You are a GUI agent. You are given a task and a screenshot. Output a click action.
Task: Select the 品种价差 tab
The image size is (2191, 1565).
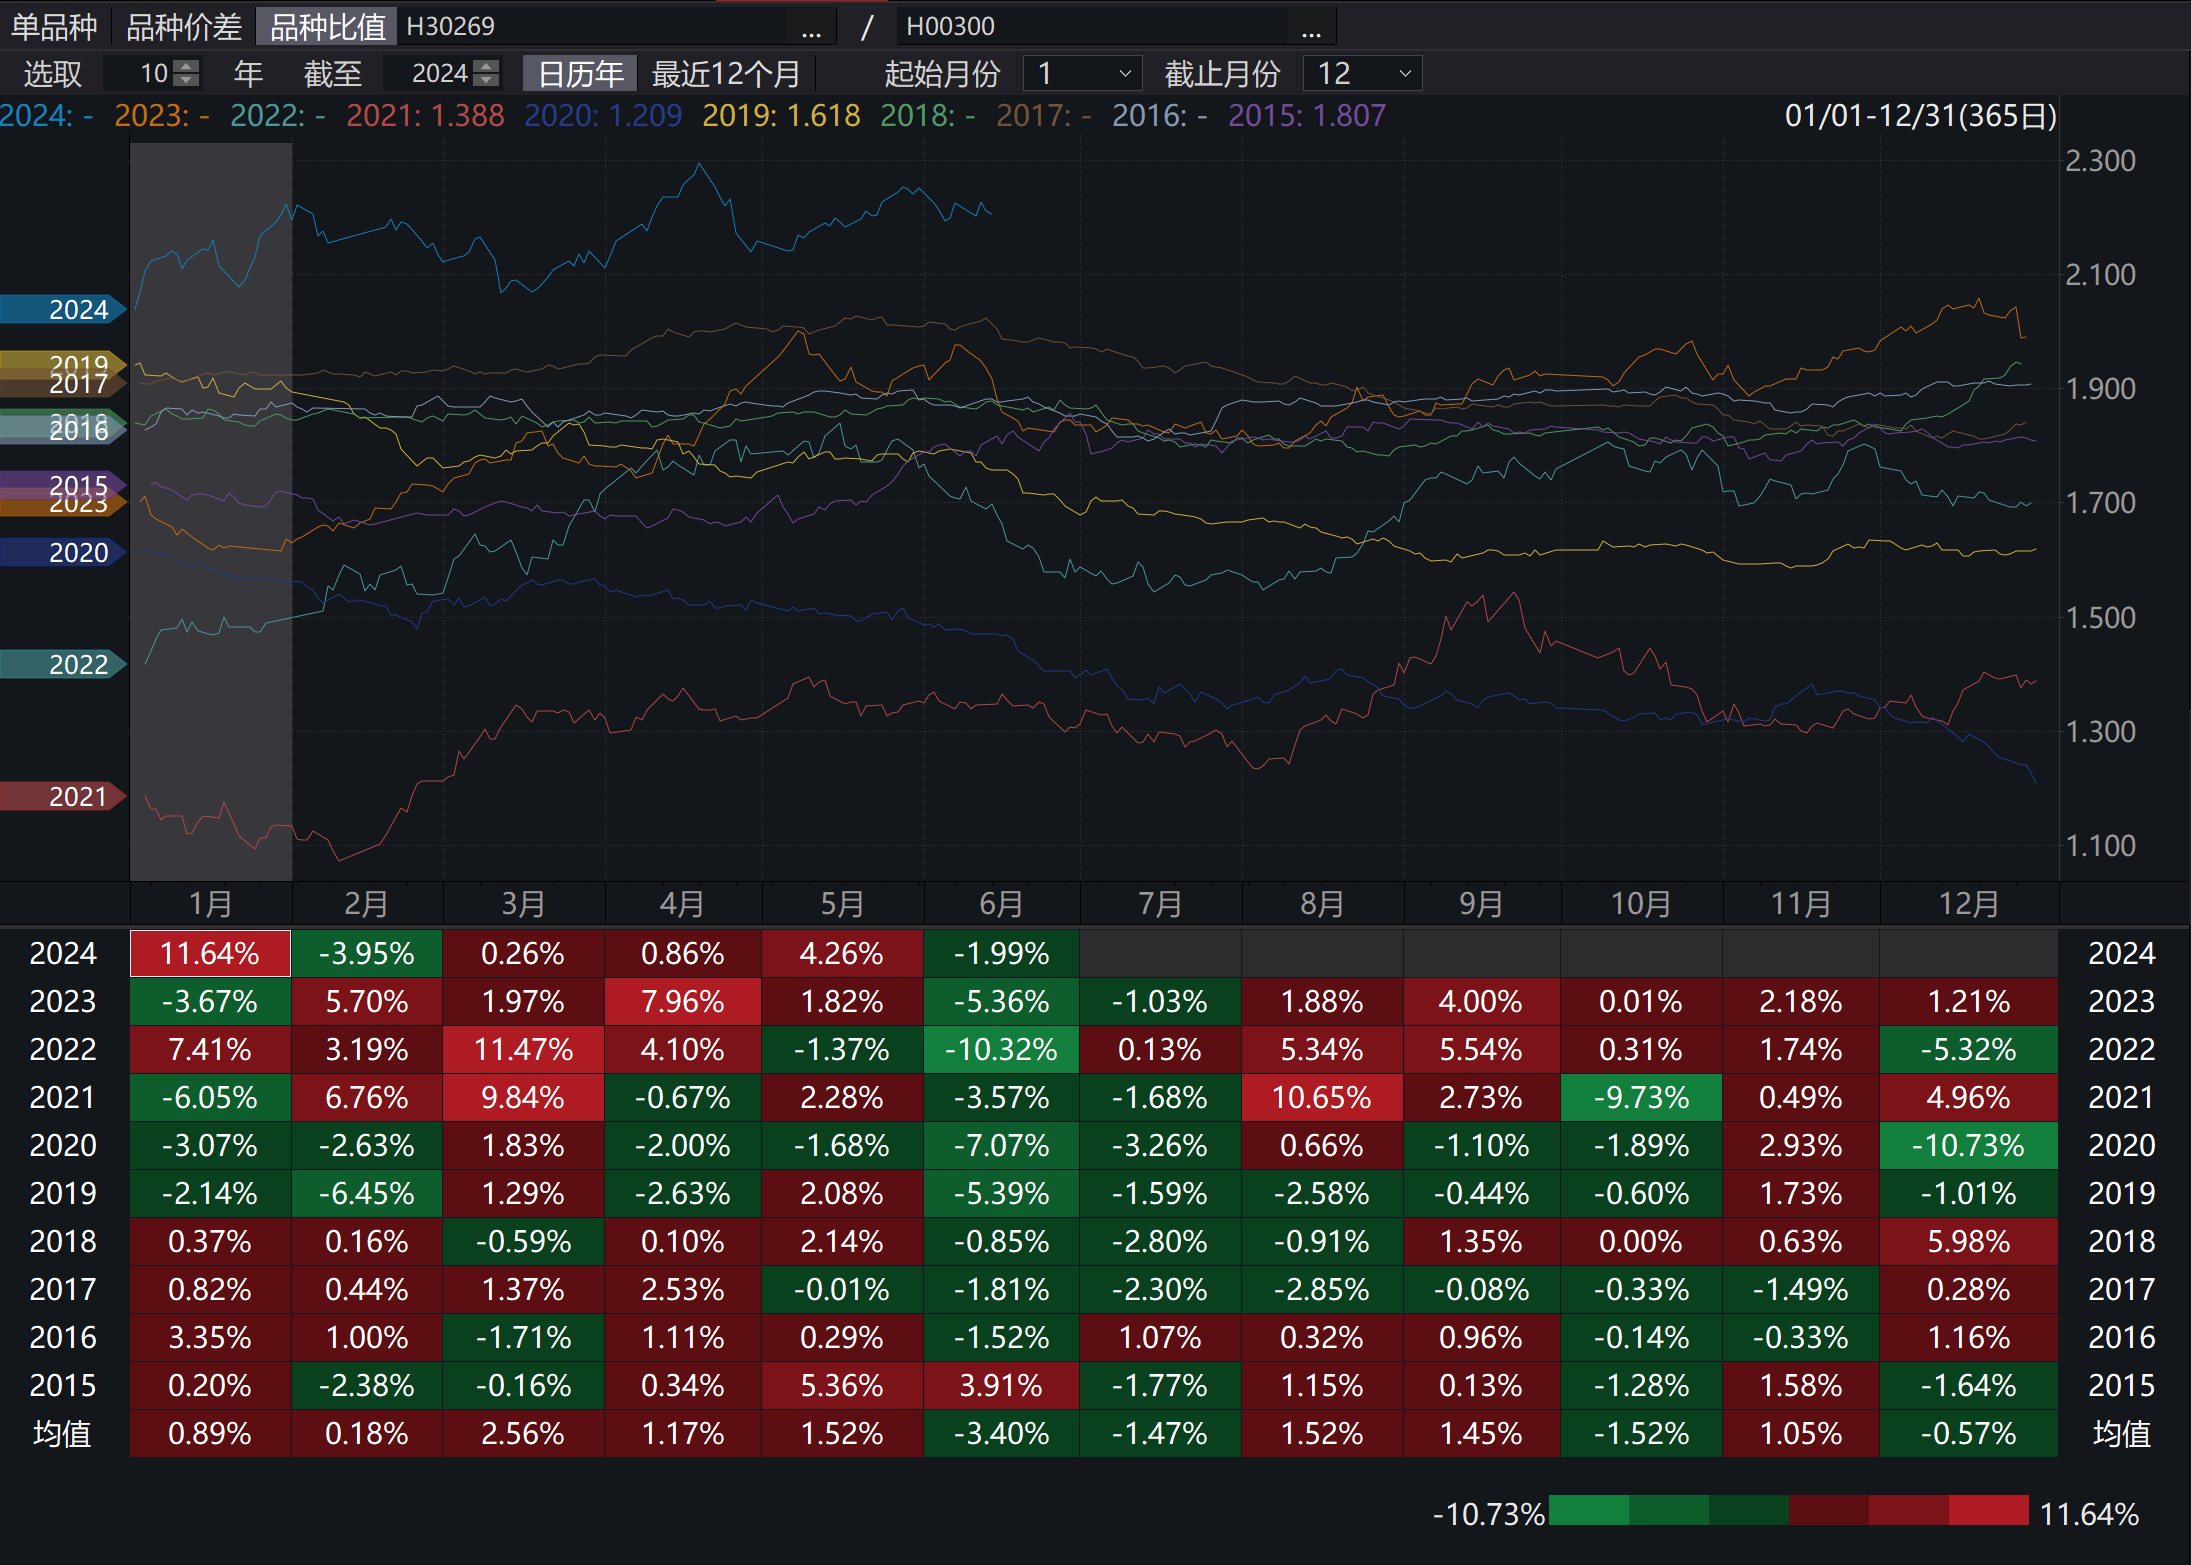(x=184, y=27)
